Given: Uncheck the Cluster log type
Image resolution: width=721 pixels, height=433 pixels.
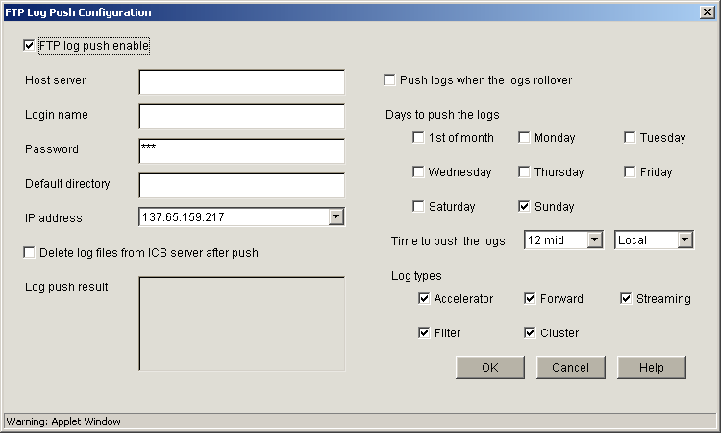Looking at the screenshot, I should 530,333.
